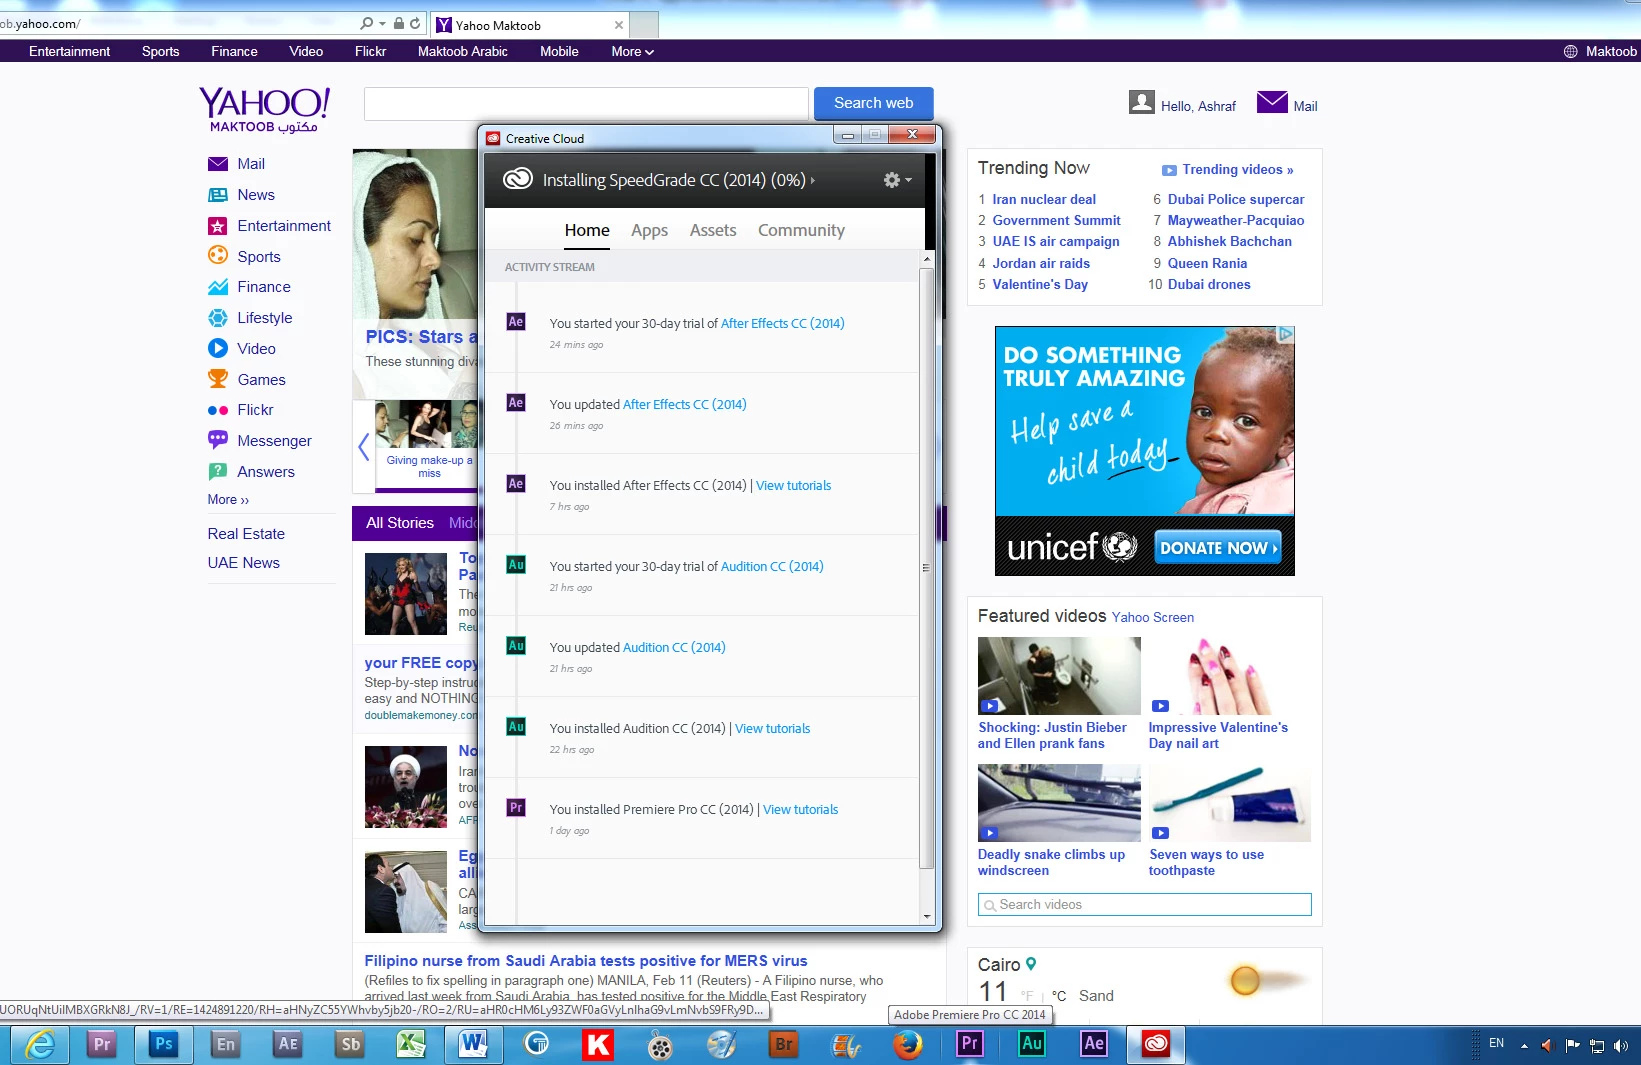
Task: Click the Cairo weather location pin
Action: click(x=1031, y=964)
